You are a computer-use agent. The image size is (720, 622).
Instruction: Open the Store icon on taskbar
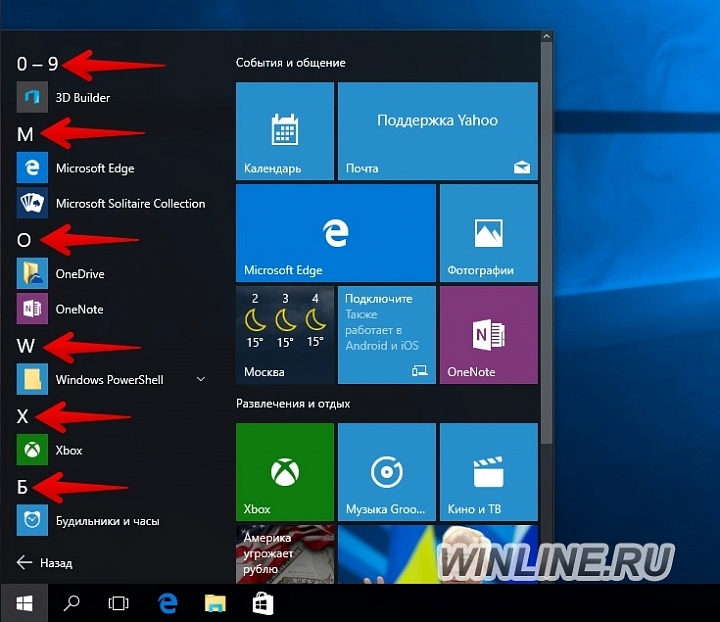(263, 603)
